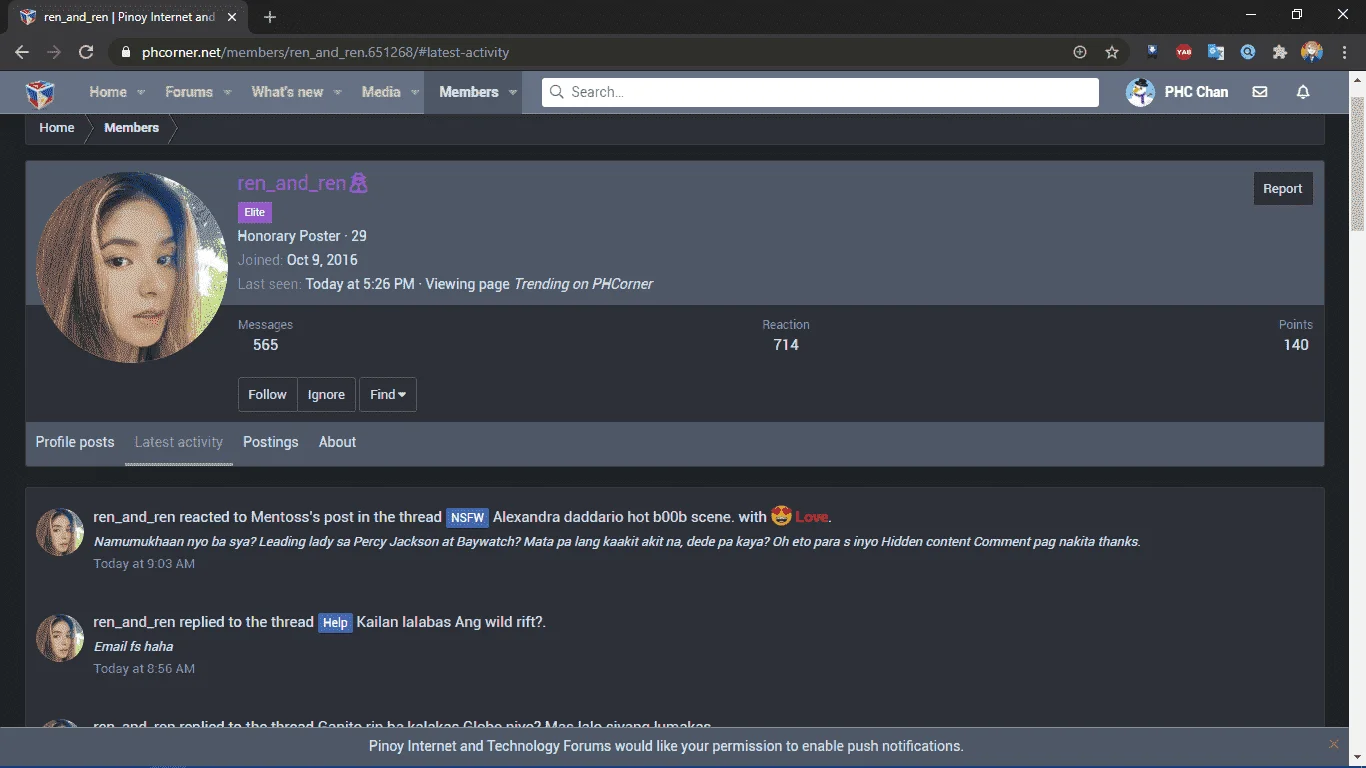Open Forums in the navigation bar
Viewport: 1366px width, 768px height.
(x=189, y=92)
